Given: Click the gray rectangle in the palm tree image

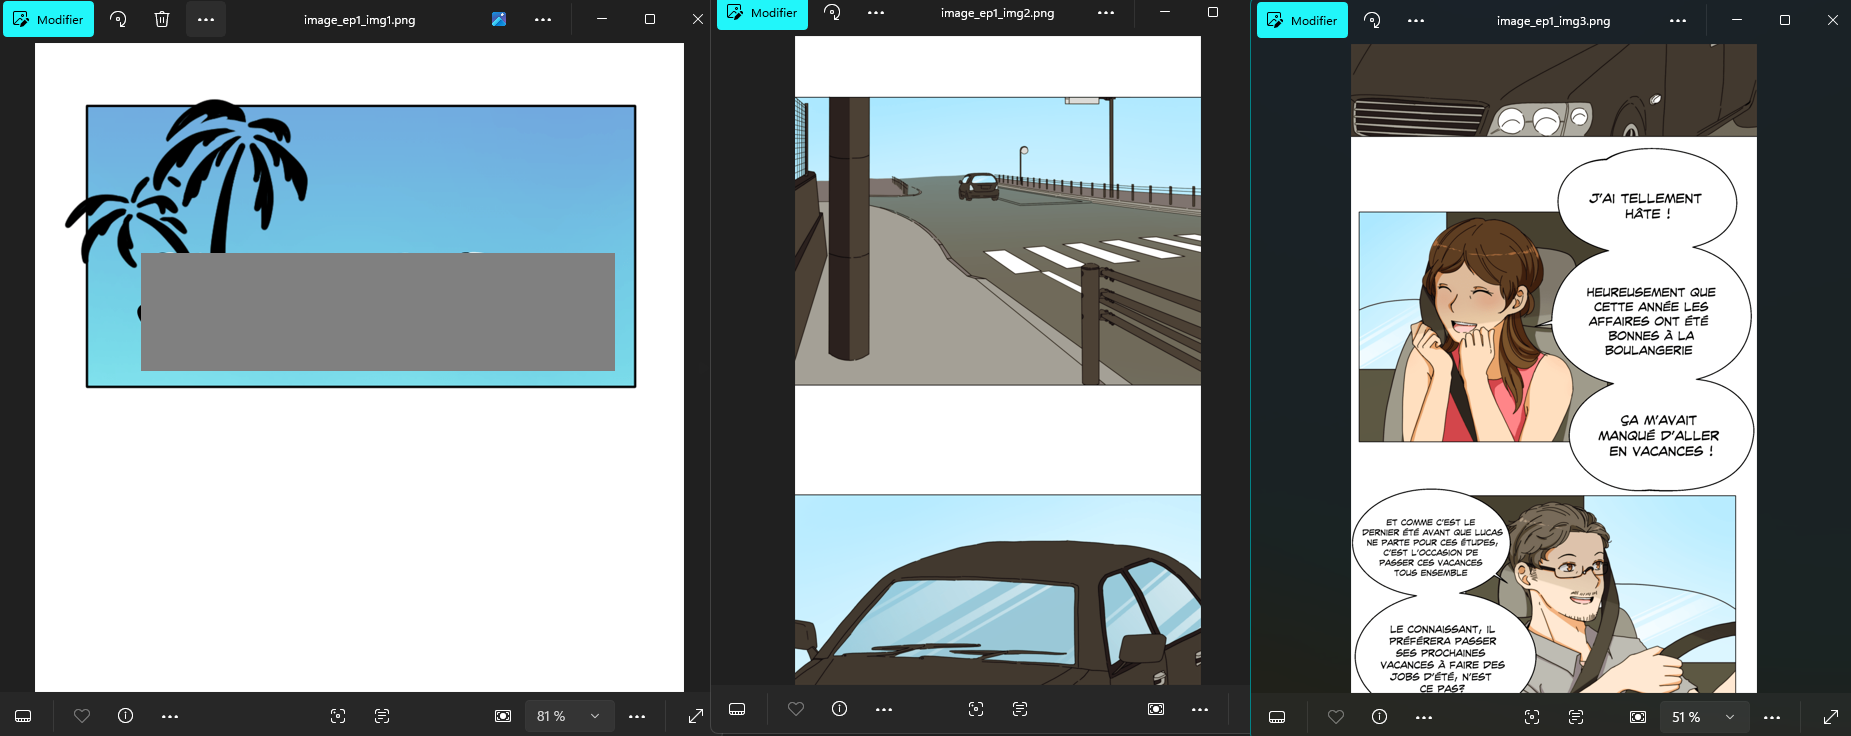Looking at the screenshot, I should pyautogui.click(x=377, y=312).
